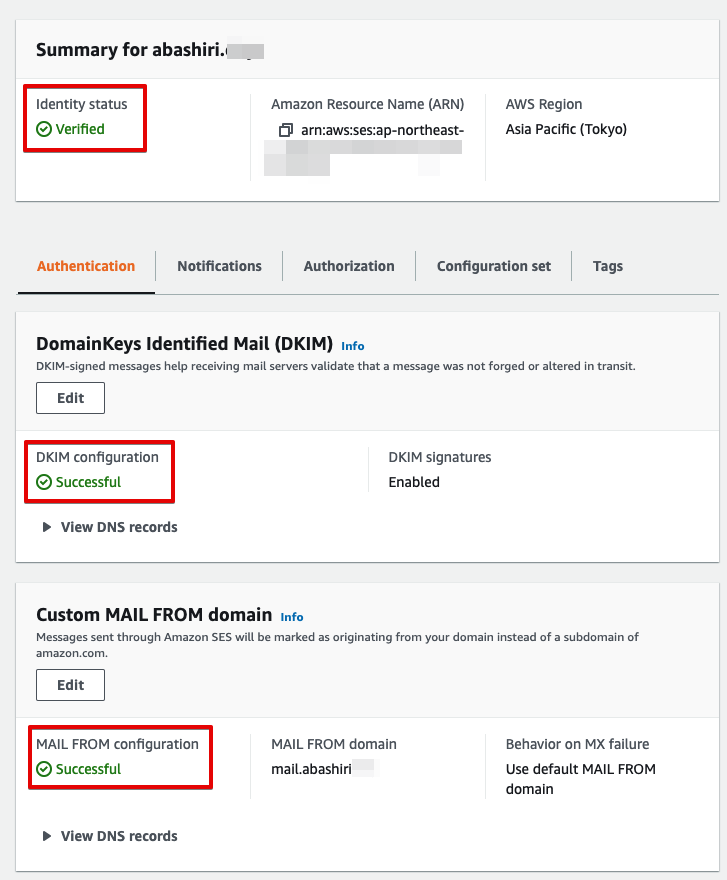Select the Authentication tab
Viewport: 727px width, 880px height.
point(85,266)
